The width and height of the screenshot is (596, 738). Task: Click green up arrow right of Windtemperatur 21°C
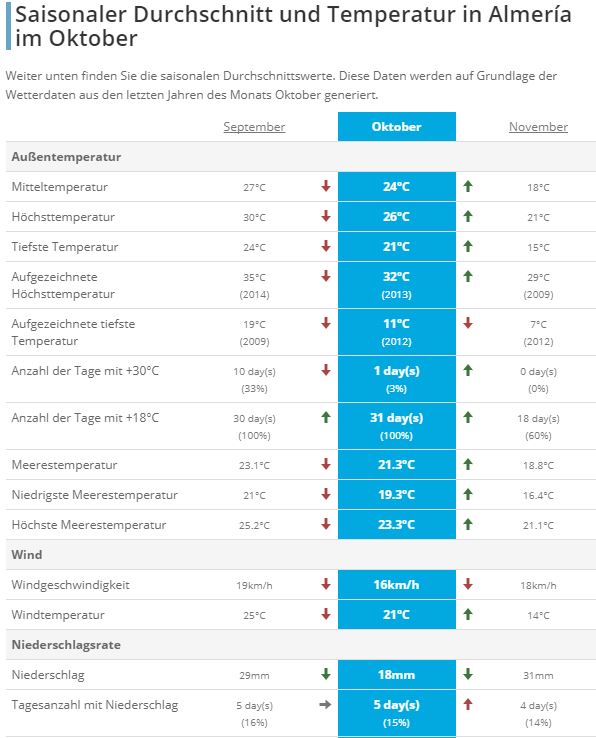pyautogui.click(x=467, y=615)
